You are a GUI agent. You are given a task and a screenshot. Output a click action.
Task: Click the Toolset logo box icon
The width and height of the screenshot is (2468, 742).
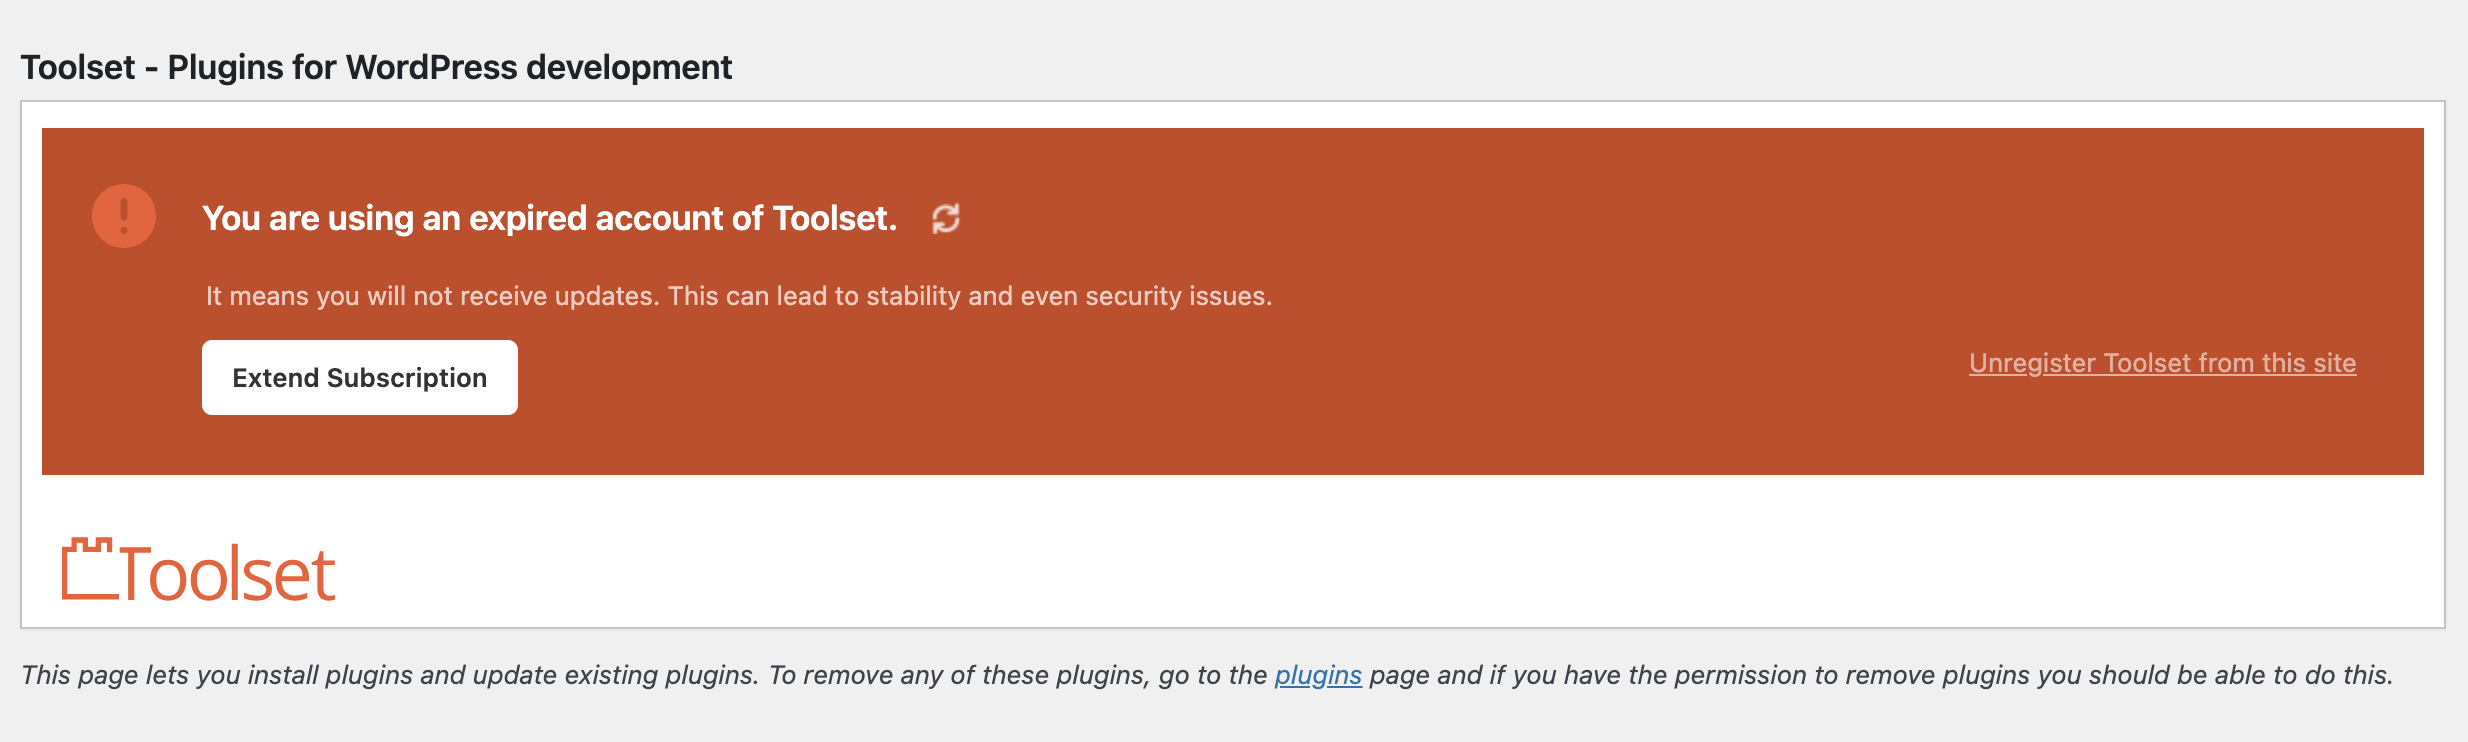(89, 570)
